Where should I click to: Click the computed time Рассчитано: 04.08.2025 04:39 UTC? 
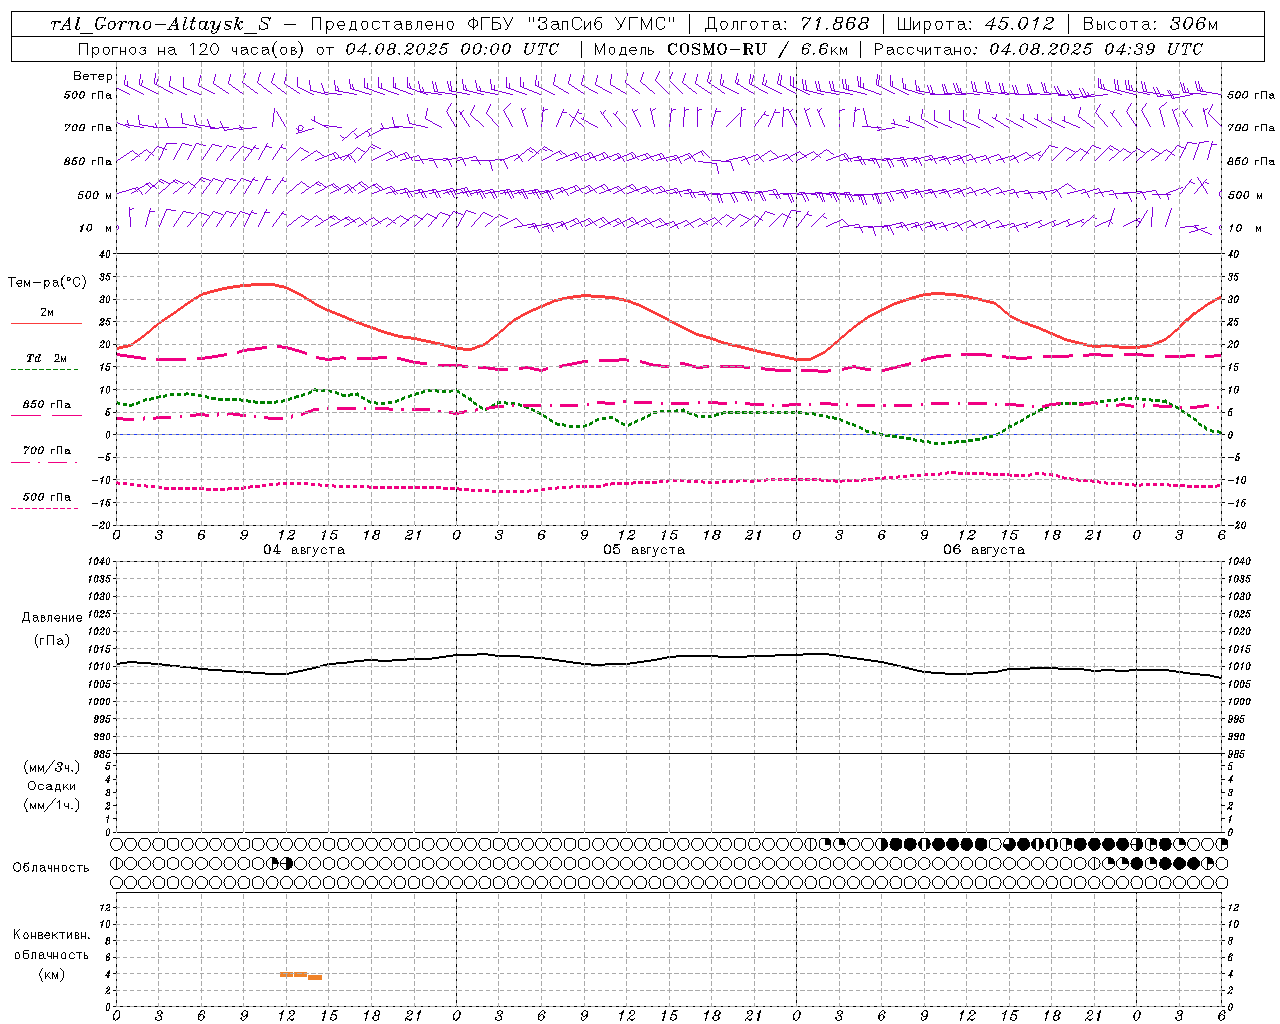pyautogui.click(x=1038, y=49)
